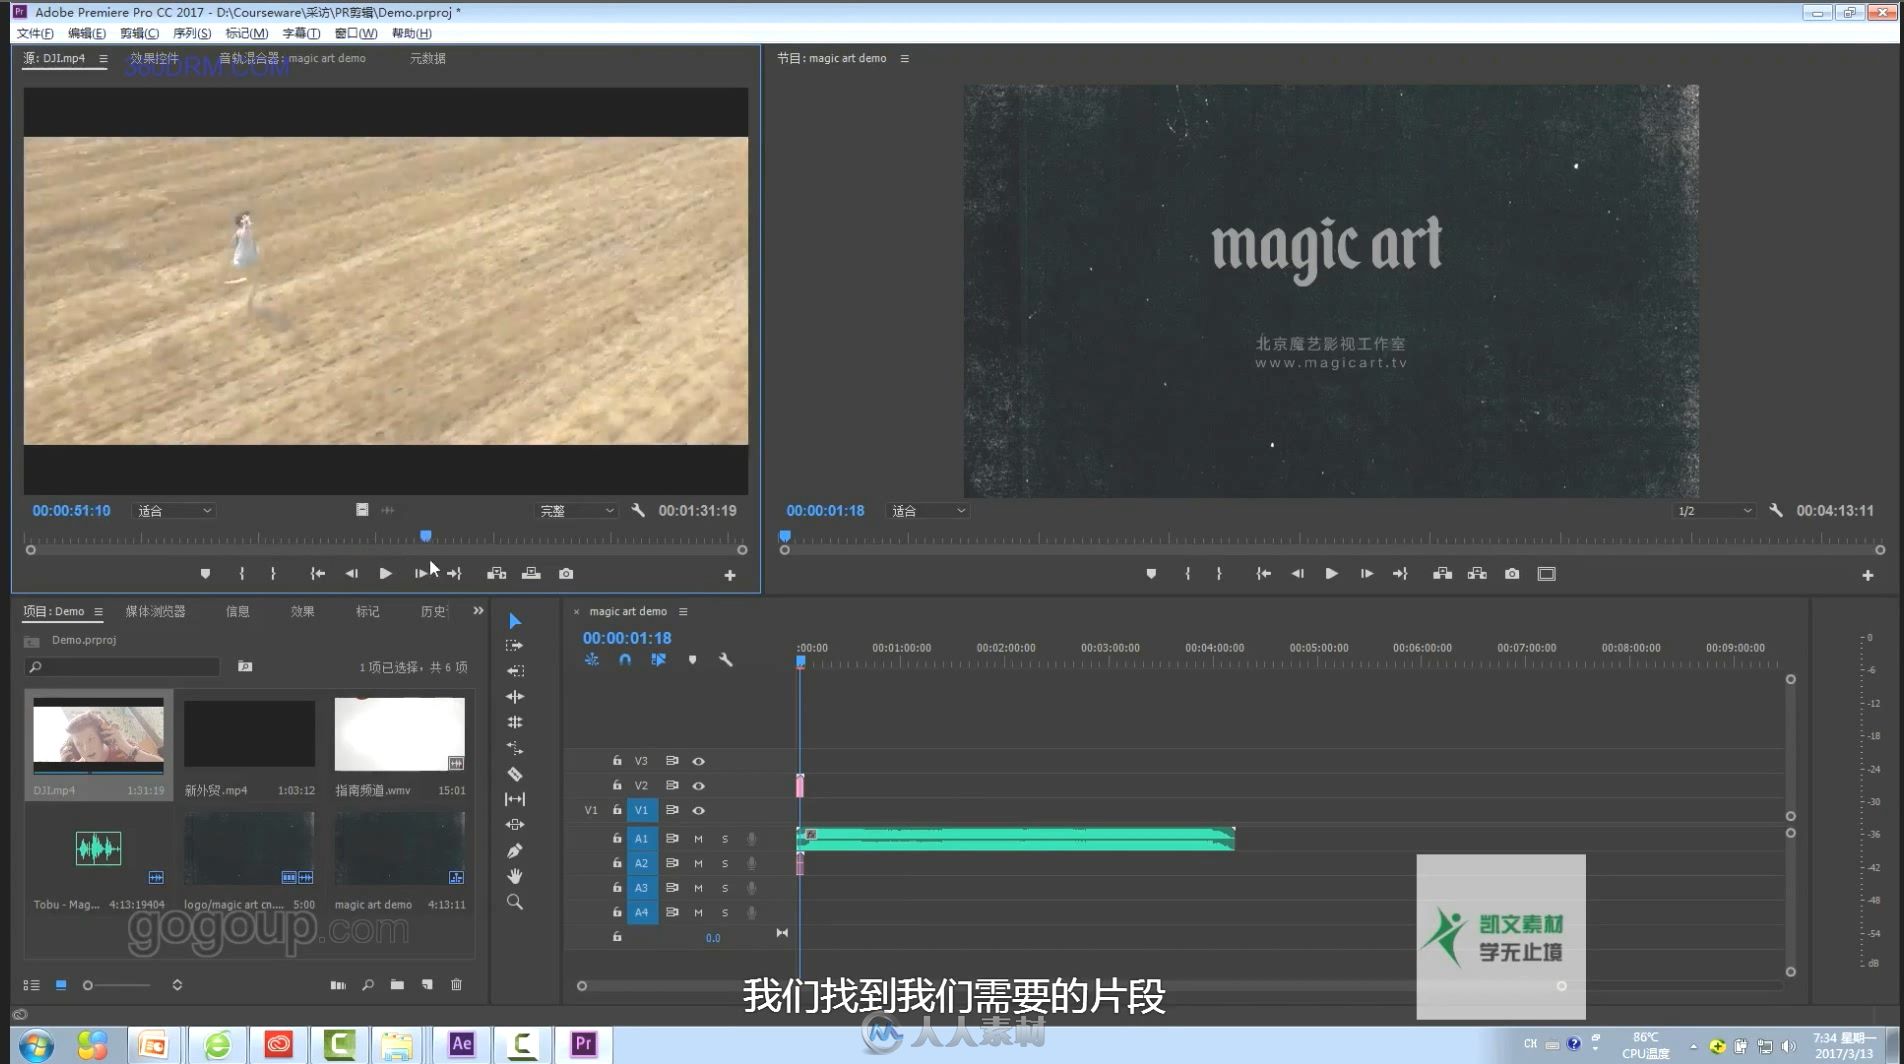Mute audio track A3
This screenshot has height=1064, width=1904.
point(698,888)
